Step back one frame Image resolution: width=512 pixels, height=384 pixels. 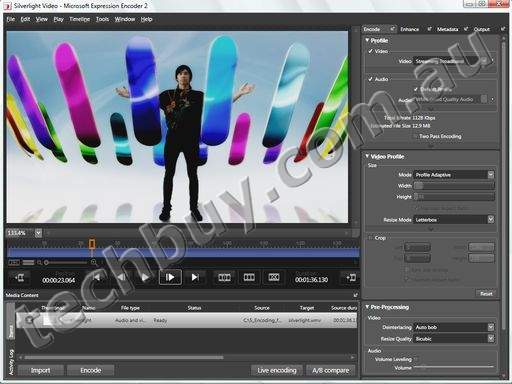point(121,277)
